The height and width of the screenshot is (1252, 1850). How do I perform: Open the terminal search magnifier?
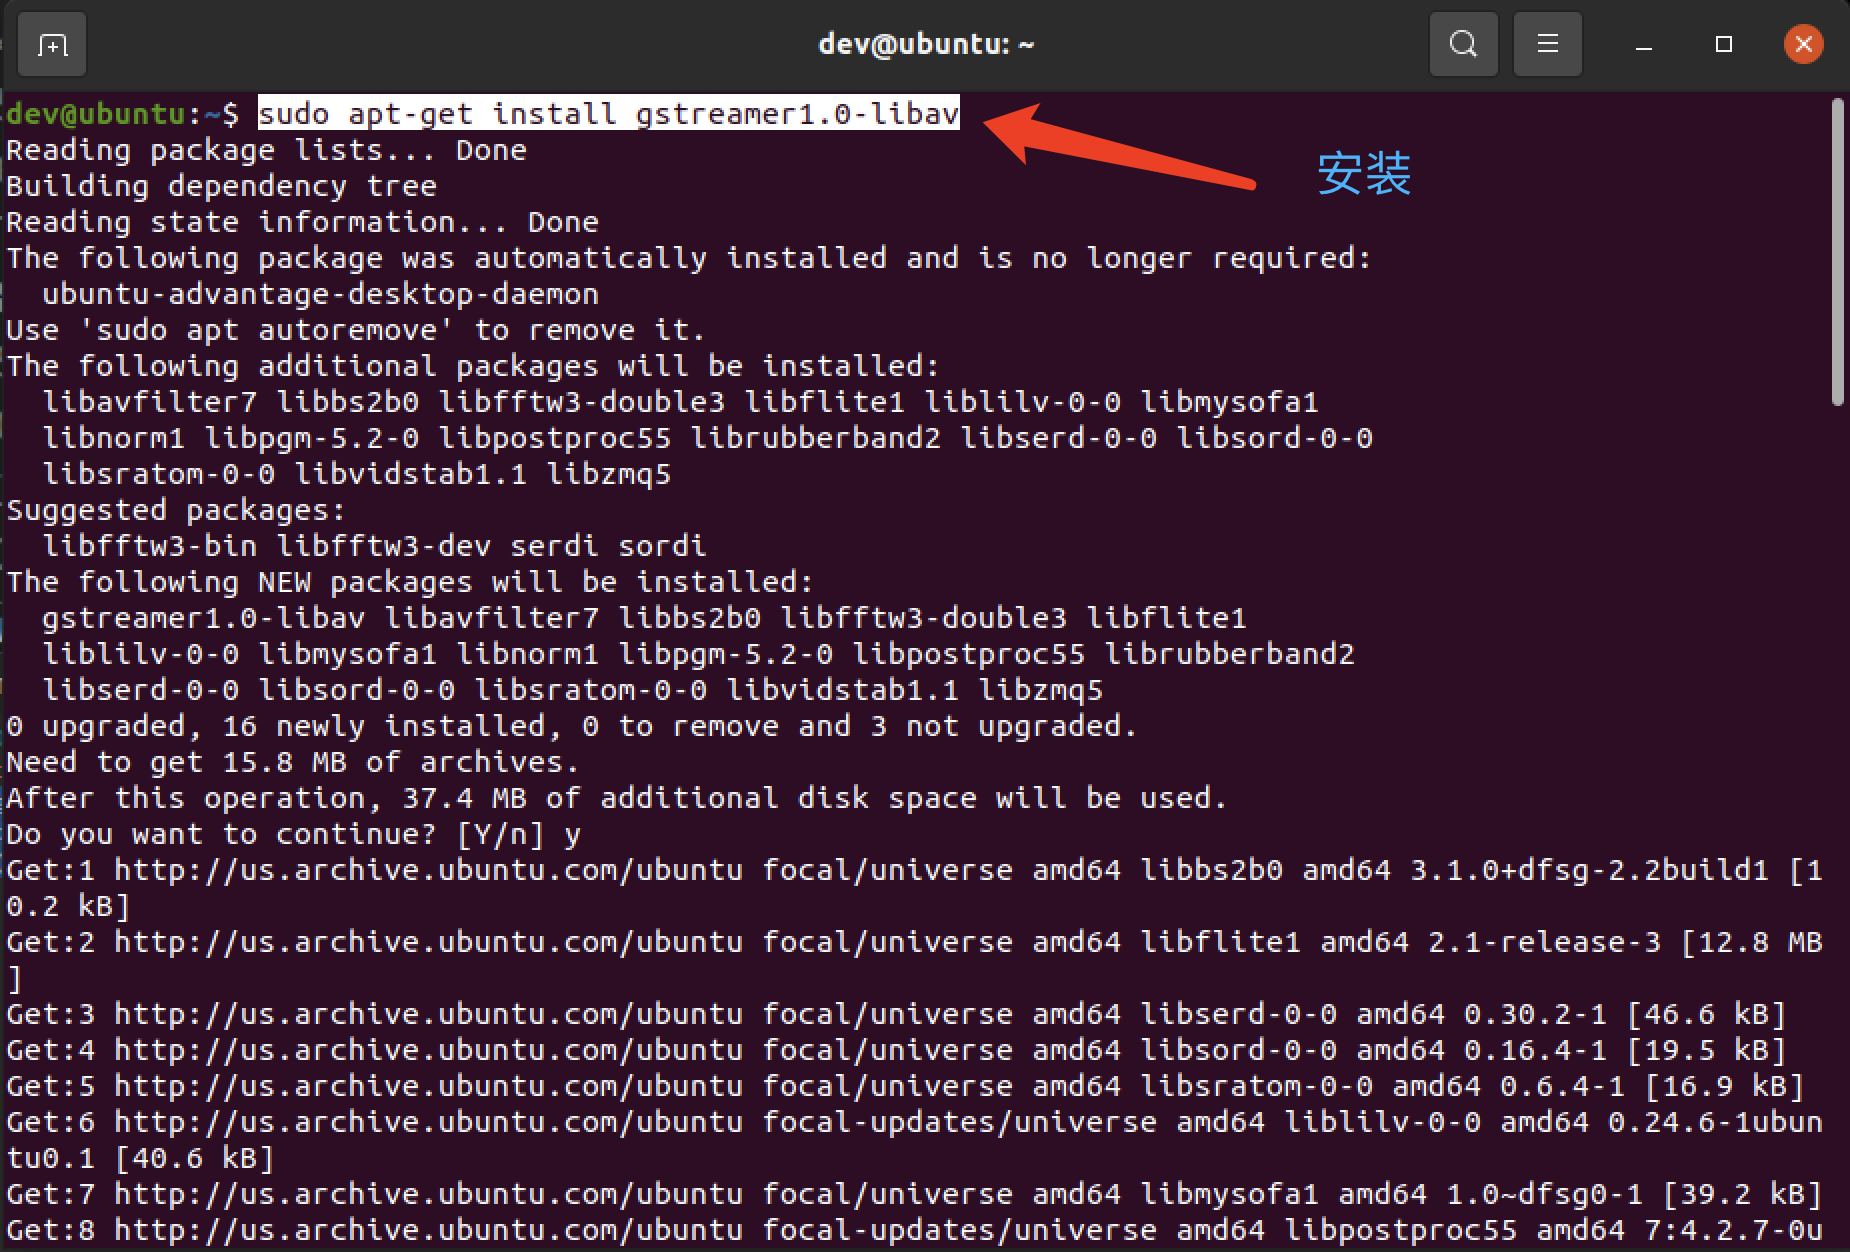tap(1463, 44)
